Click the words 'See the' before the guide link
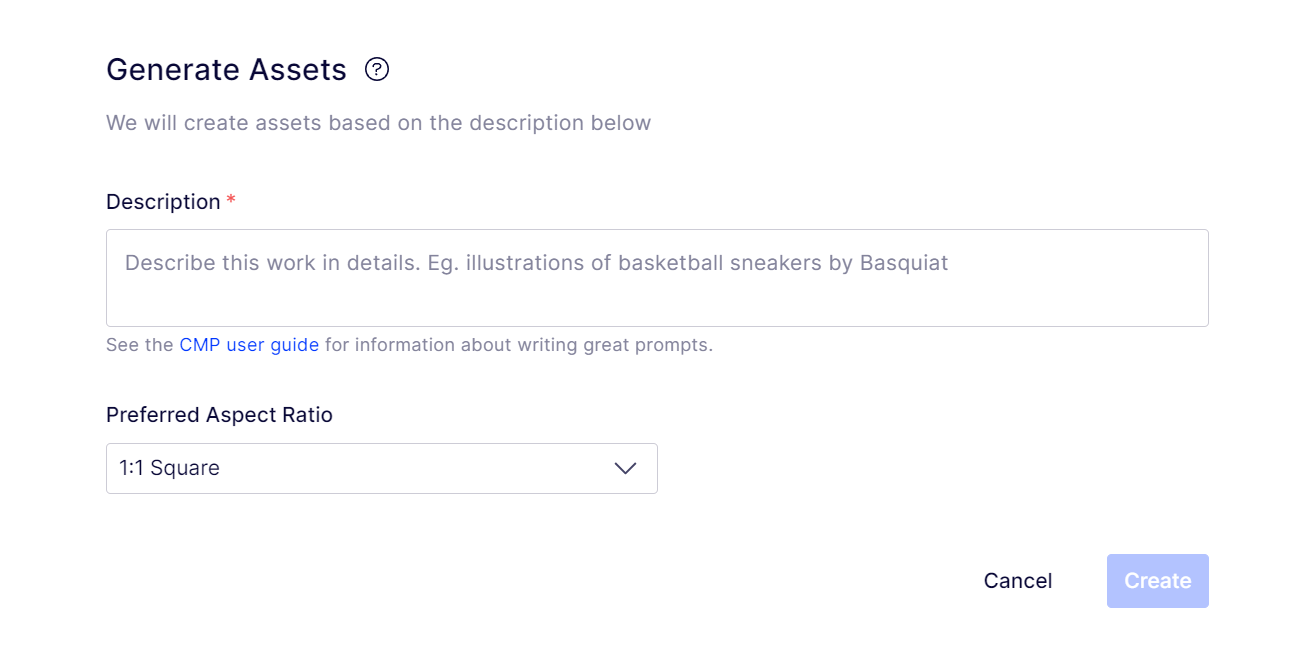 click(x=140, y=345)
